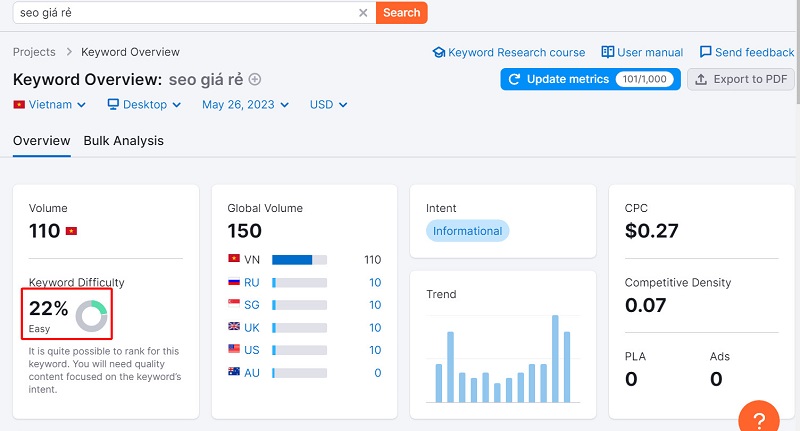Click the US flag icon
The image size is (800, 431).
tap(234, 348)
